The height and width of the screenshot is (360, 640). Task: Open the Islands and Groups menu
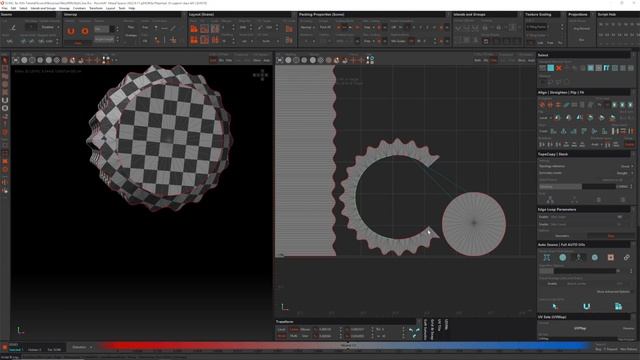(43, 8)
